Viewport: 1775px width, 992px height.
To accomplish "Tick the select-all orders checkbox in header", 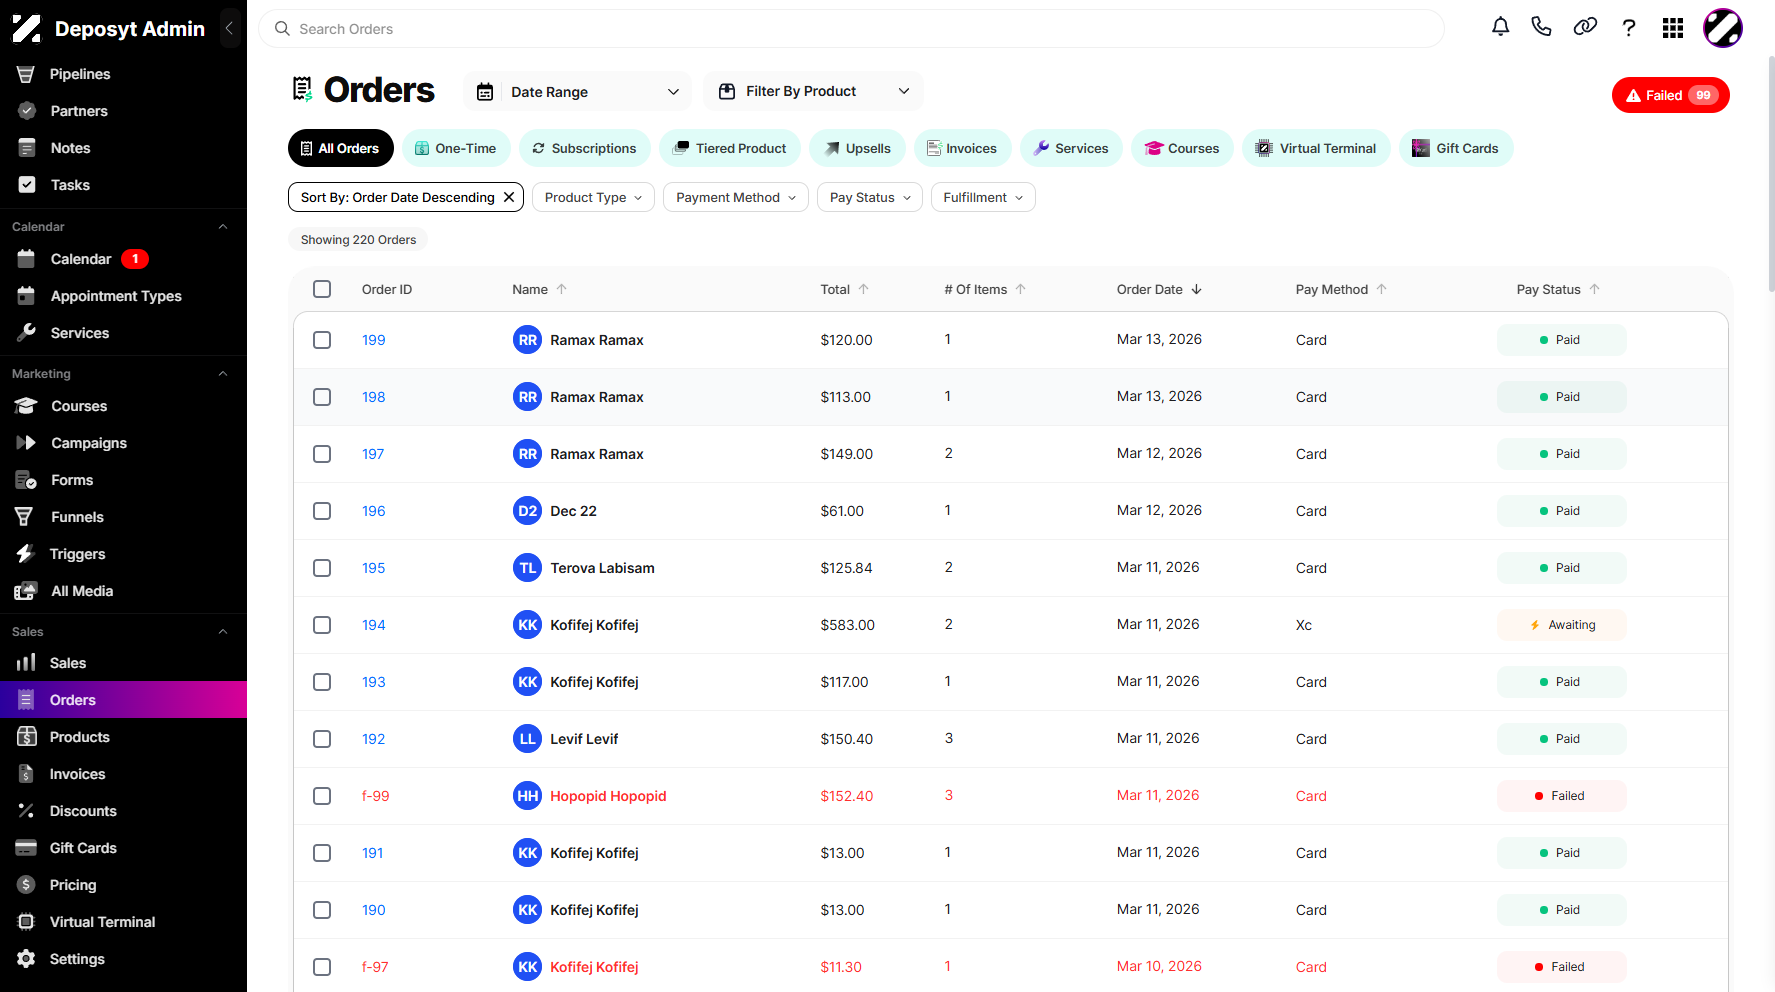I will point(322,289).
